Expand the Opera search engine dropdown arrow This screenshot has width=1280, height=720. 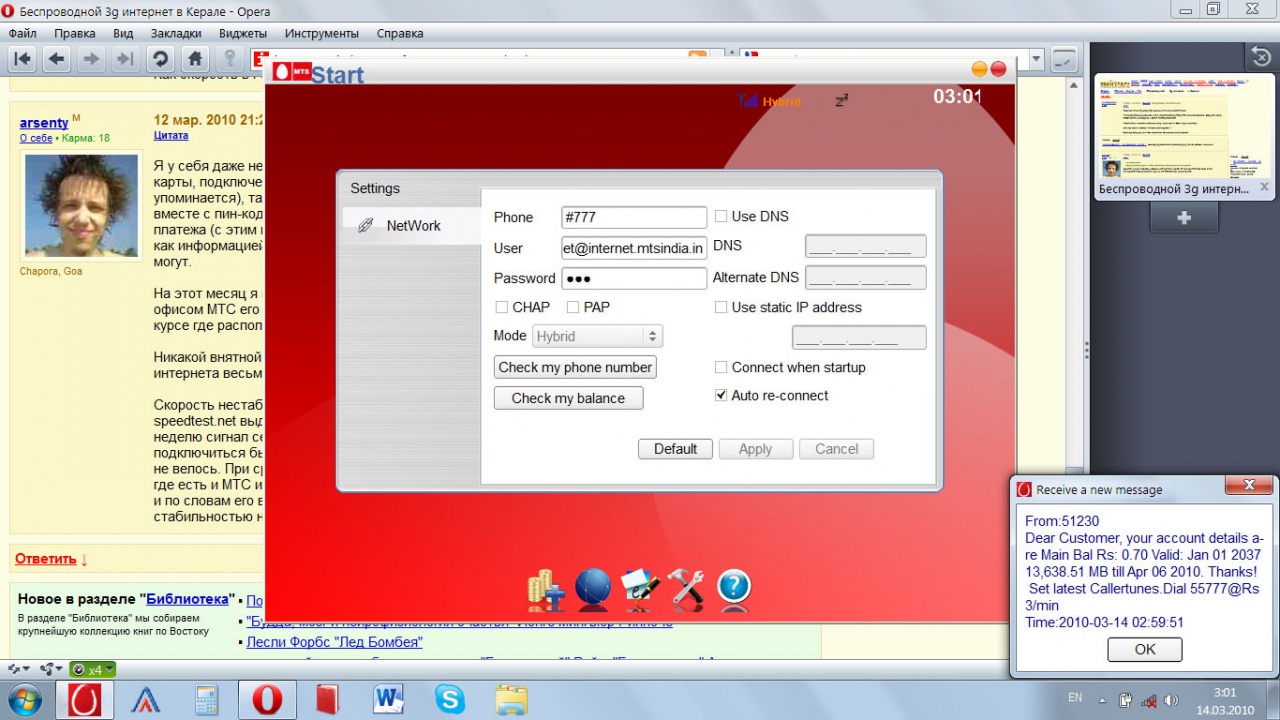[1036, 59]
